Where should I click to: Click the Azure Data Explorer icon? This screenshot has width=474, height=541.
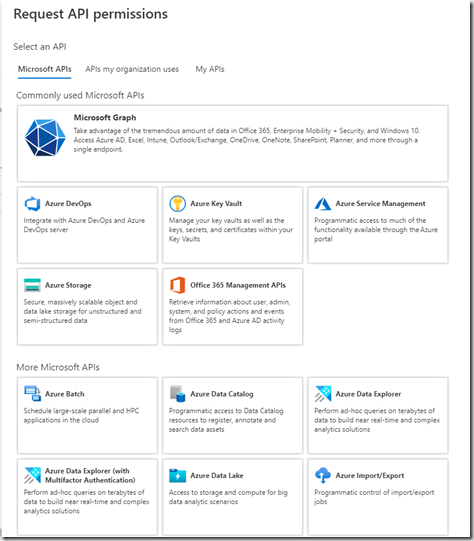click(323, 394)
